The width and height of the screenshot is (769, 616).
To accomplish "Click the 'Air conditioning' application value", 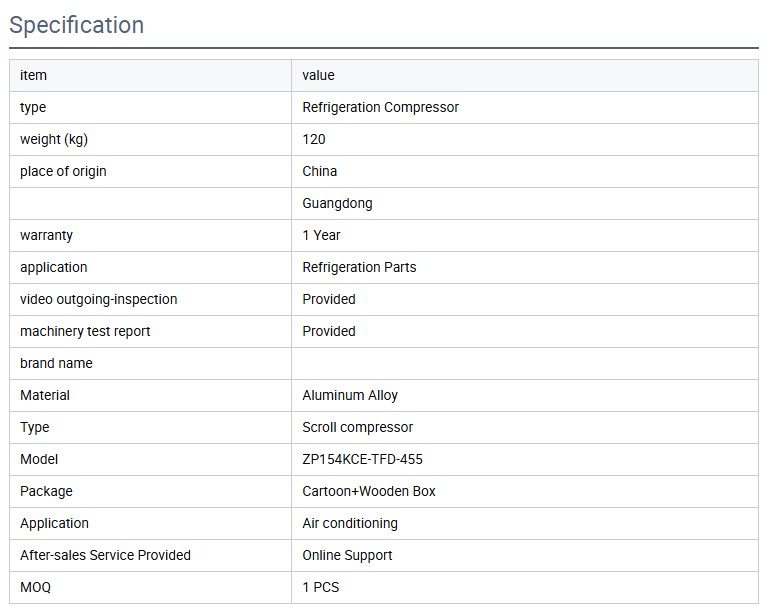I will pos(350,523).
